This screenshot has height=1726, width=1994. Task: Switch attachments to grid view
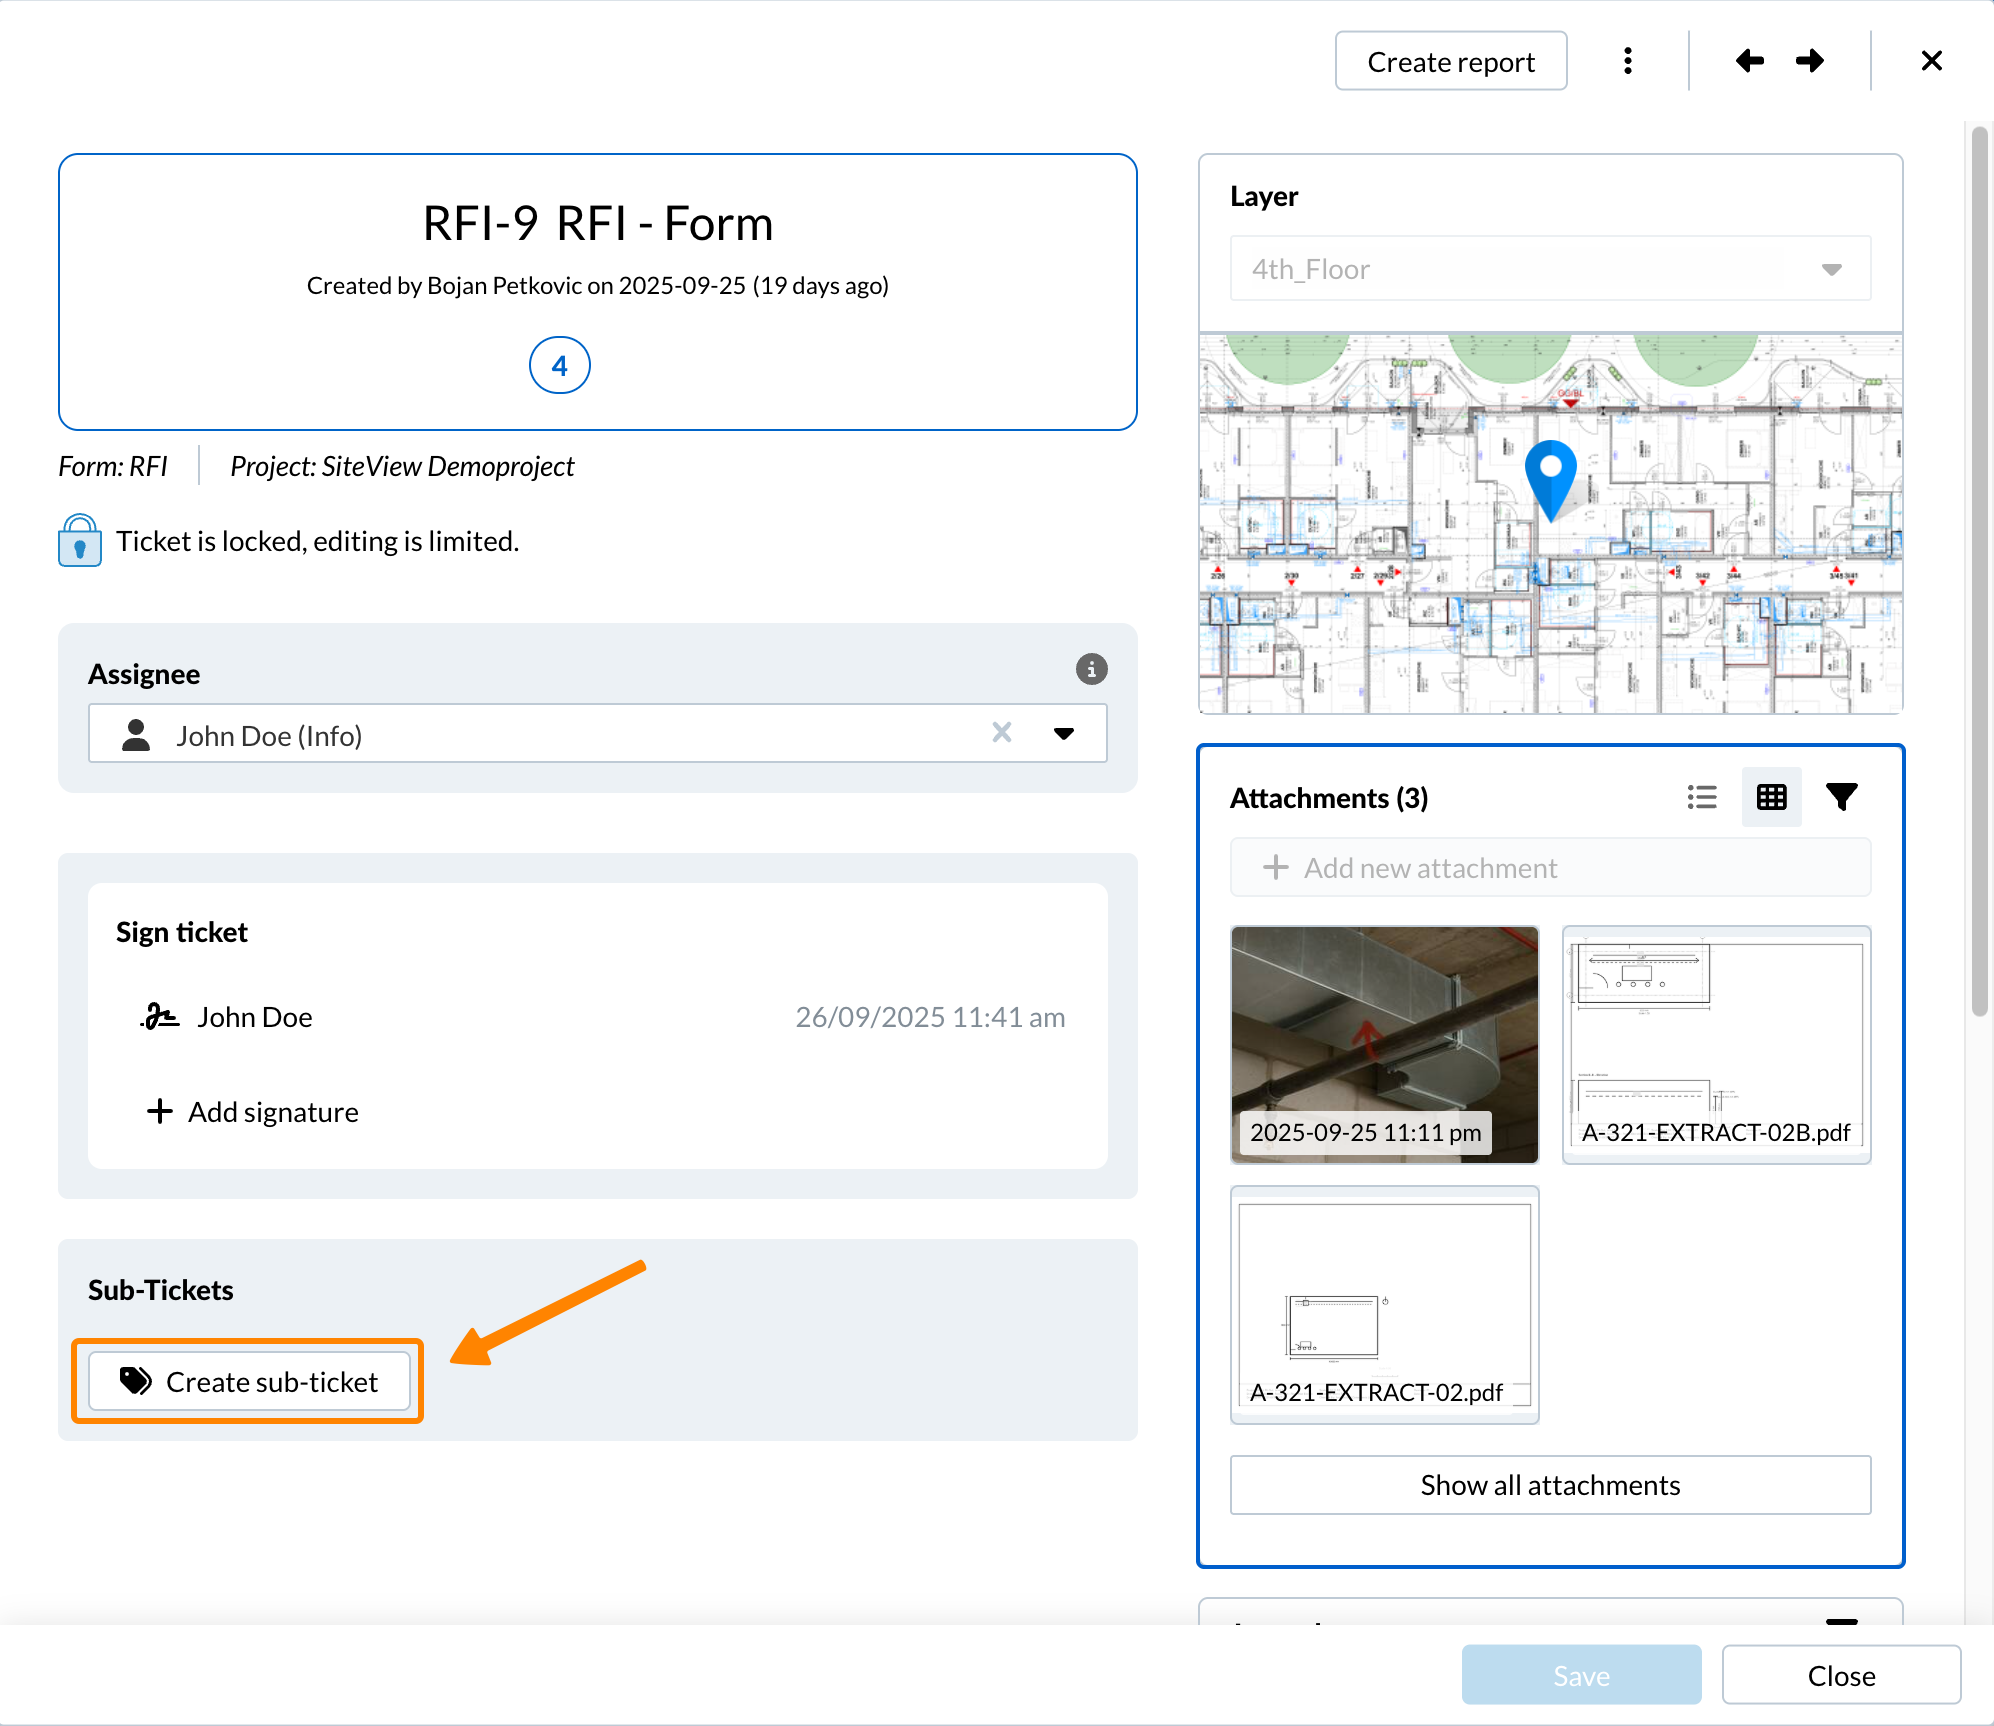[x=1771, y=797]
